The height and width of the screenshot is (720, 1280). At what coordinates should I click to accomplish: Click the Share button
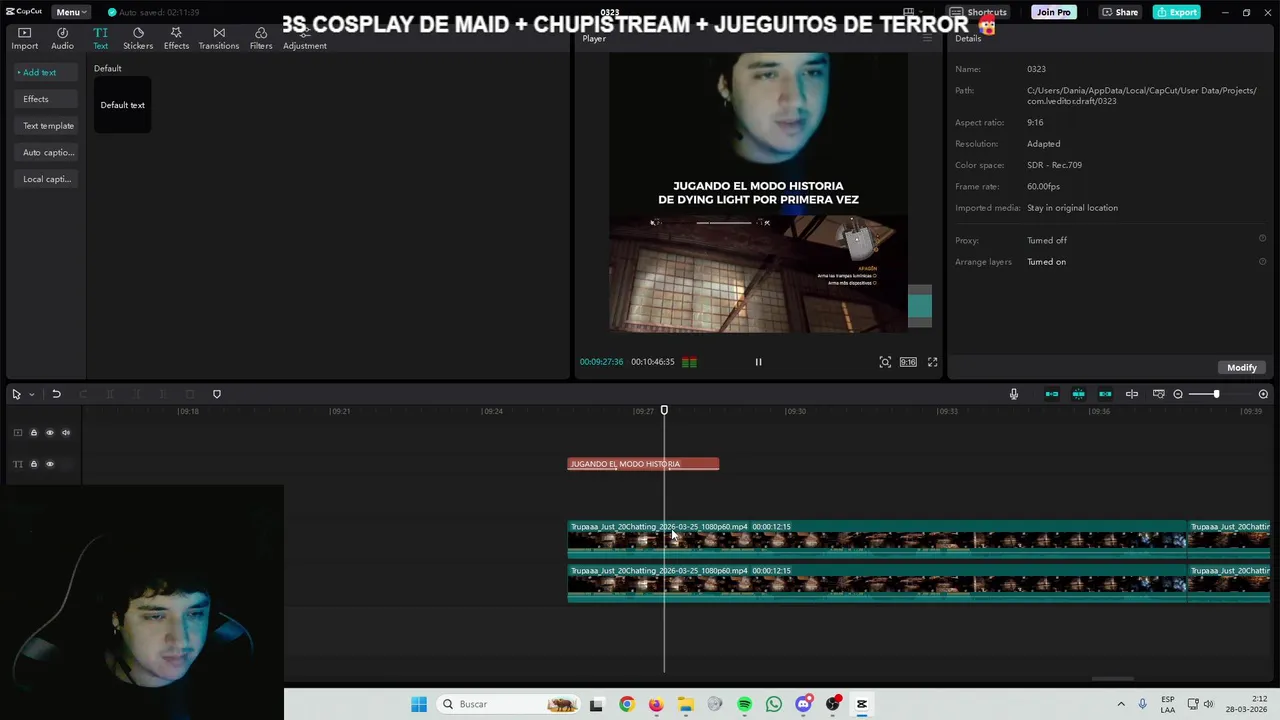[1120, 12]
